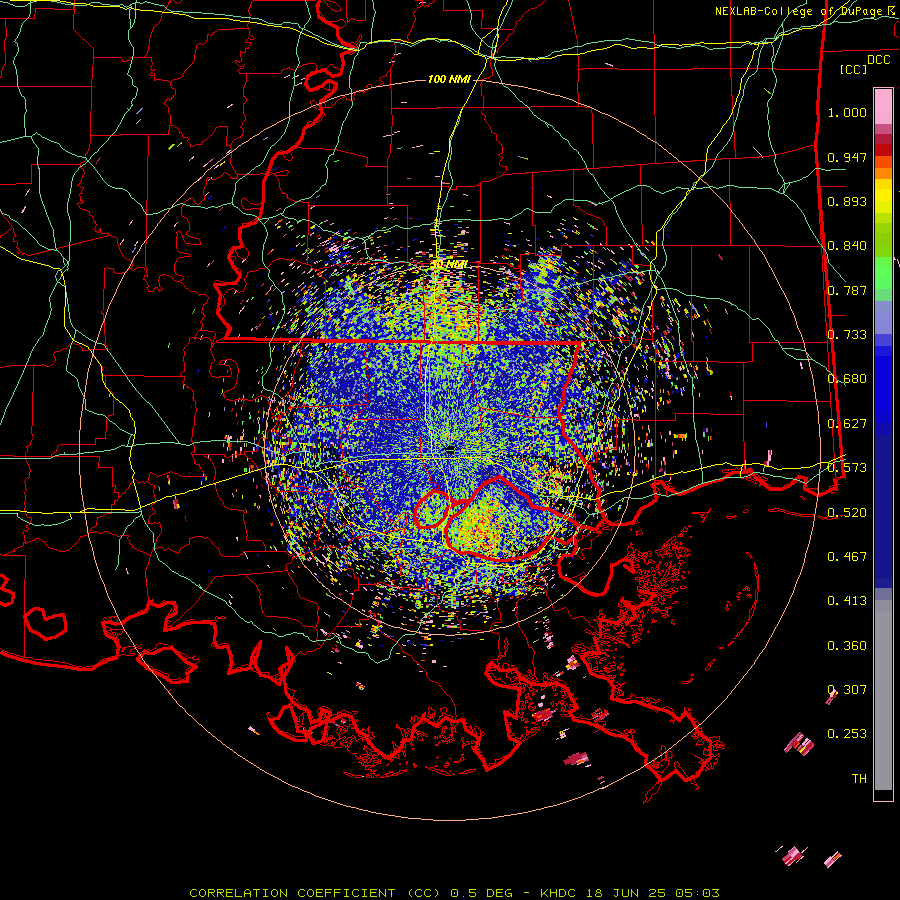
Task: Click the 0.947 legend value
Action: (x=847, y=157)
